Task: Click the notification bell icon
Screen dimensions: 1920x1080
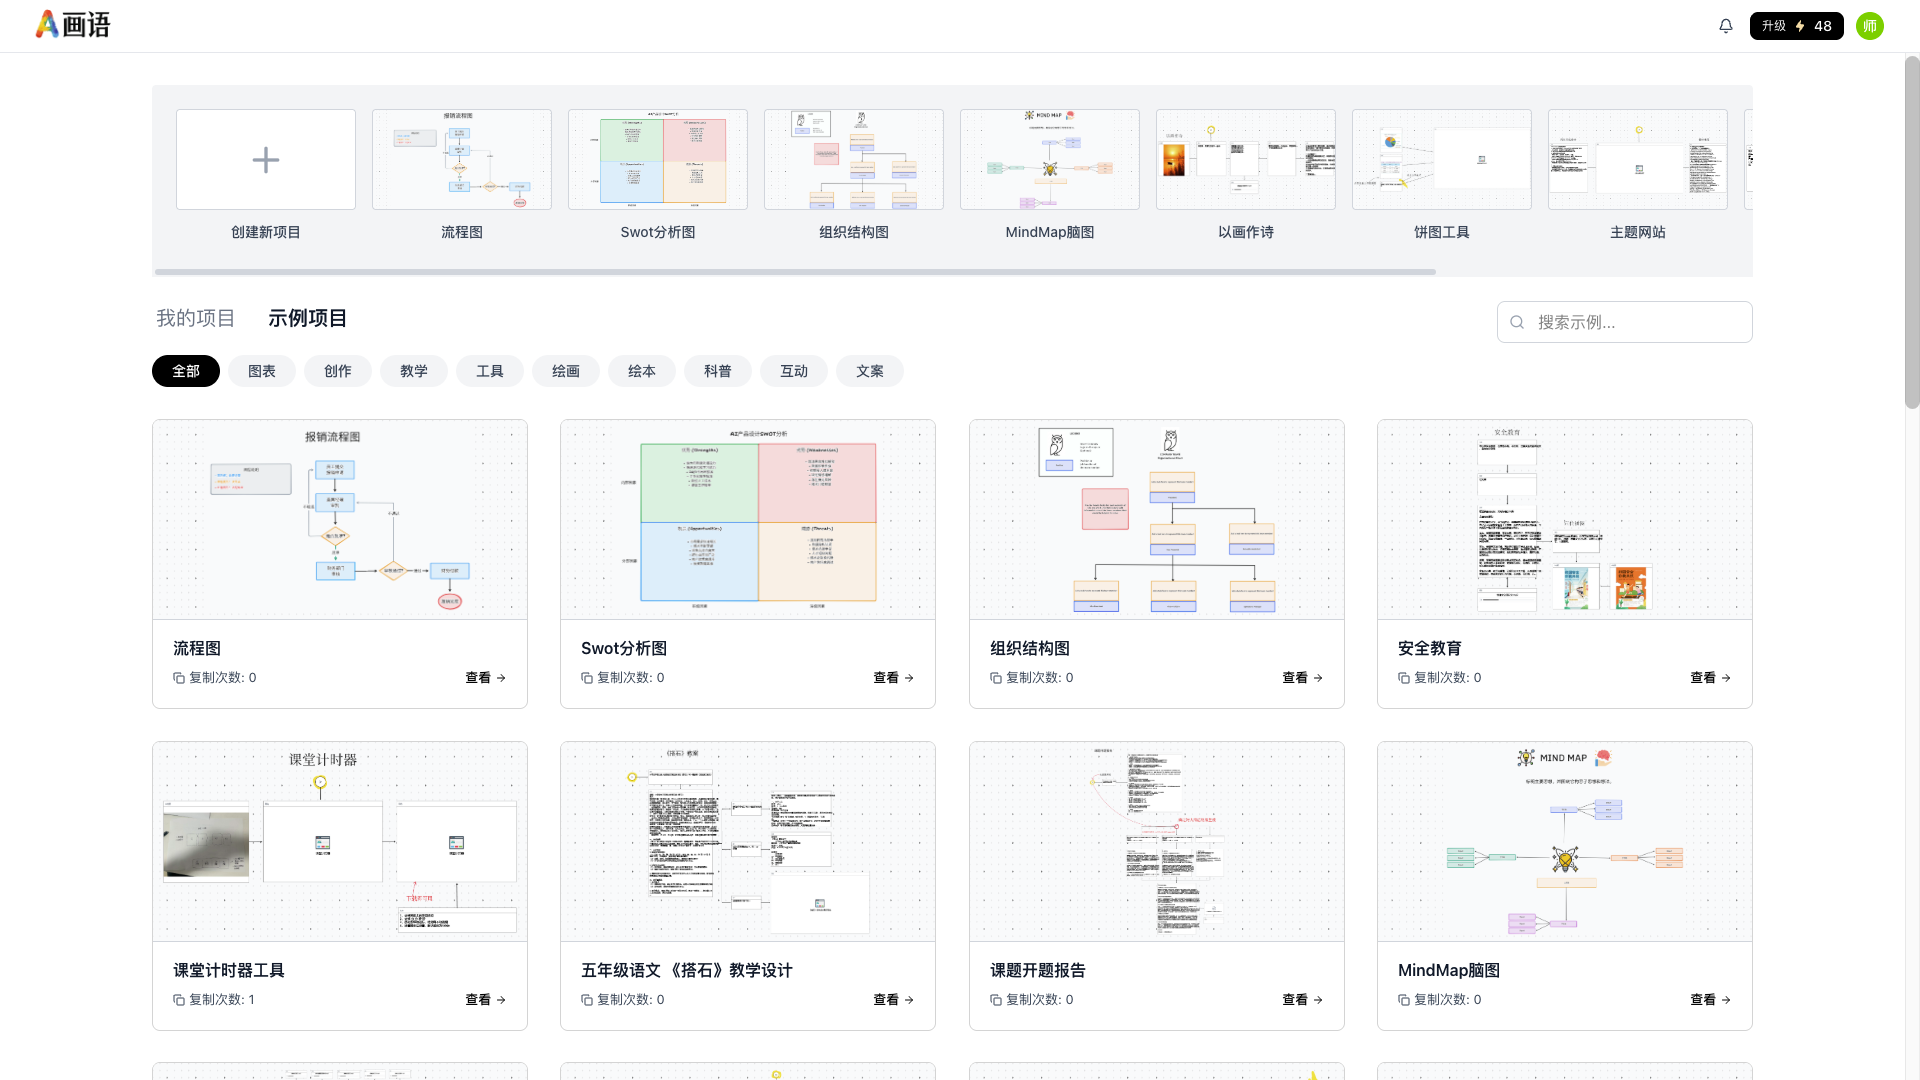Action: (x=1725, y=26)
